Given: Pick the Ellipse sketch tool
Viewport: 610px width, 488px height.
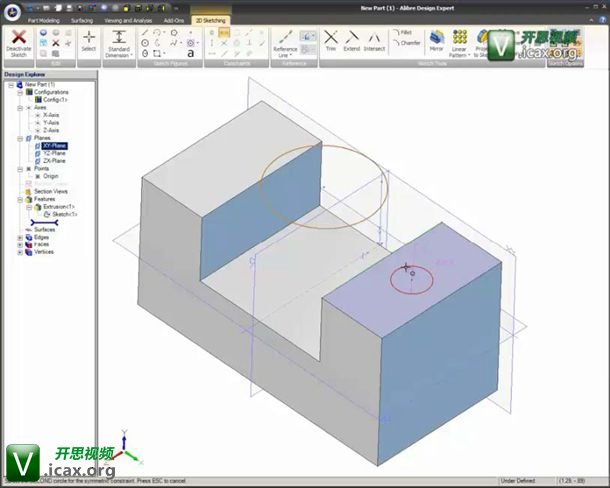Looking at the screenshot, I should click(x=145, y=53).
